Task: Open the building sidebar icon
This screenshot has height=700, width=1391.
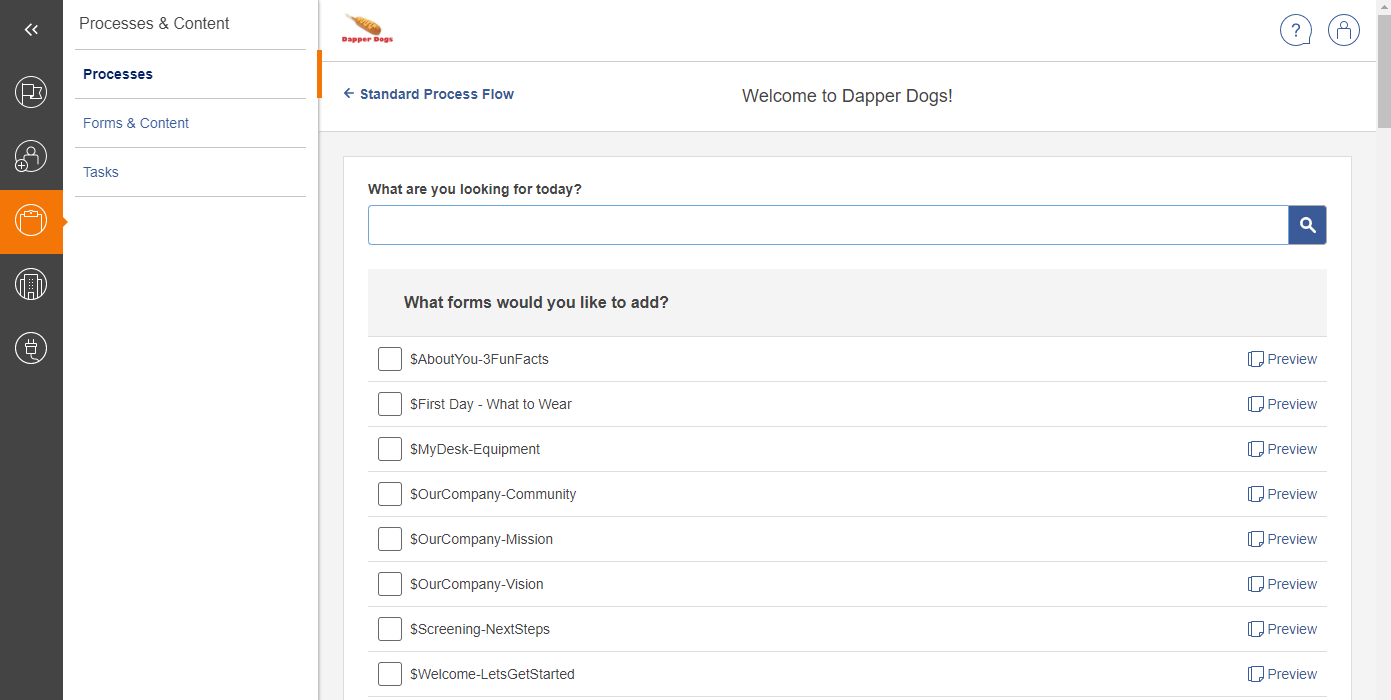Action: click(x=31, y=285)
